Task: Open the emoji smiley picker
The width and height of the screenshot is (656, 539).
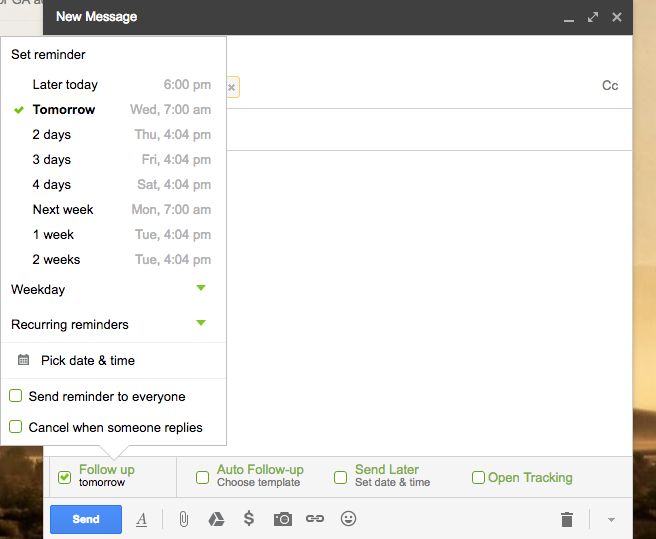Action: 349,519
